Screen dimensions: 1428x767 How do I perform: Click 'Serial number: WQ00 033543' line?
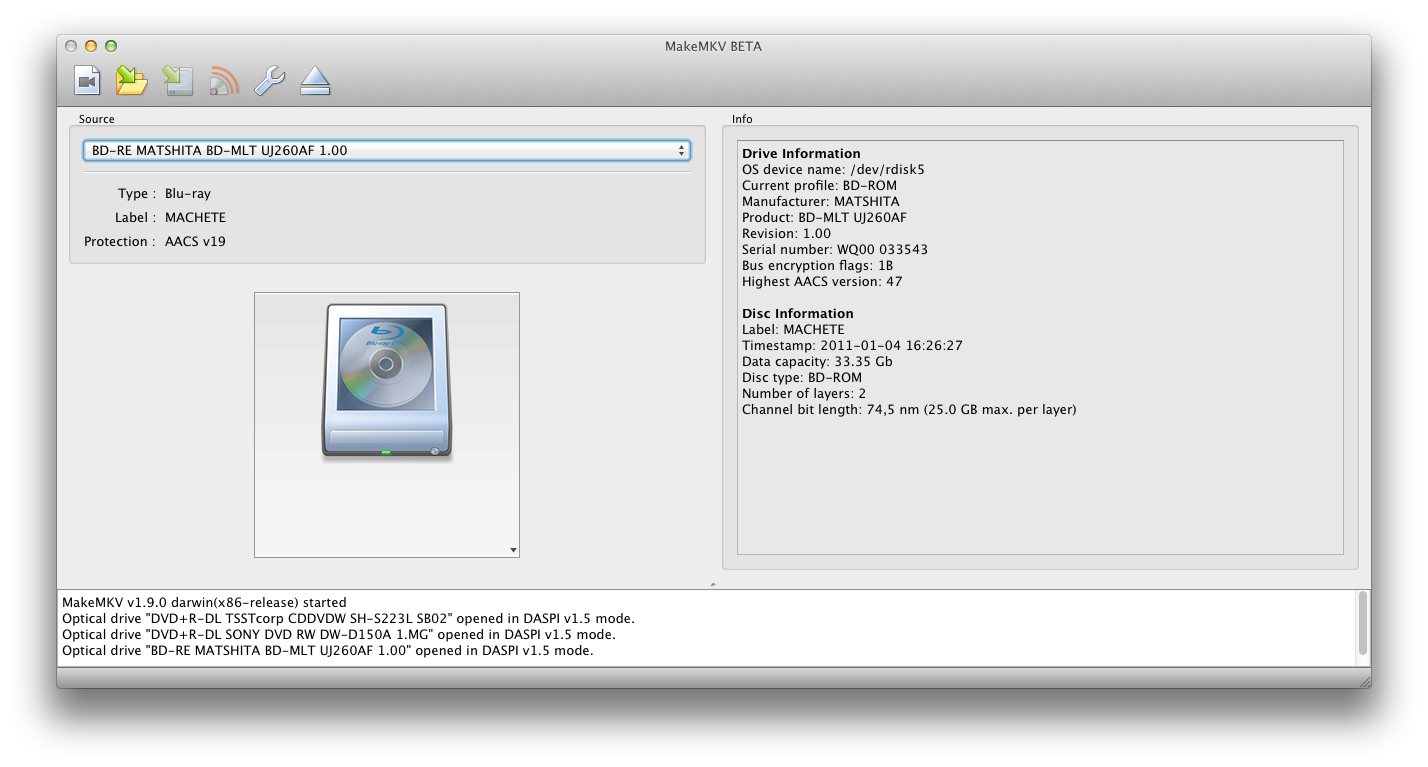coord(835,250)
